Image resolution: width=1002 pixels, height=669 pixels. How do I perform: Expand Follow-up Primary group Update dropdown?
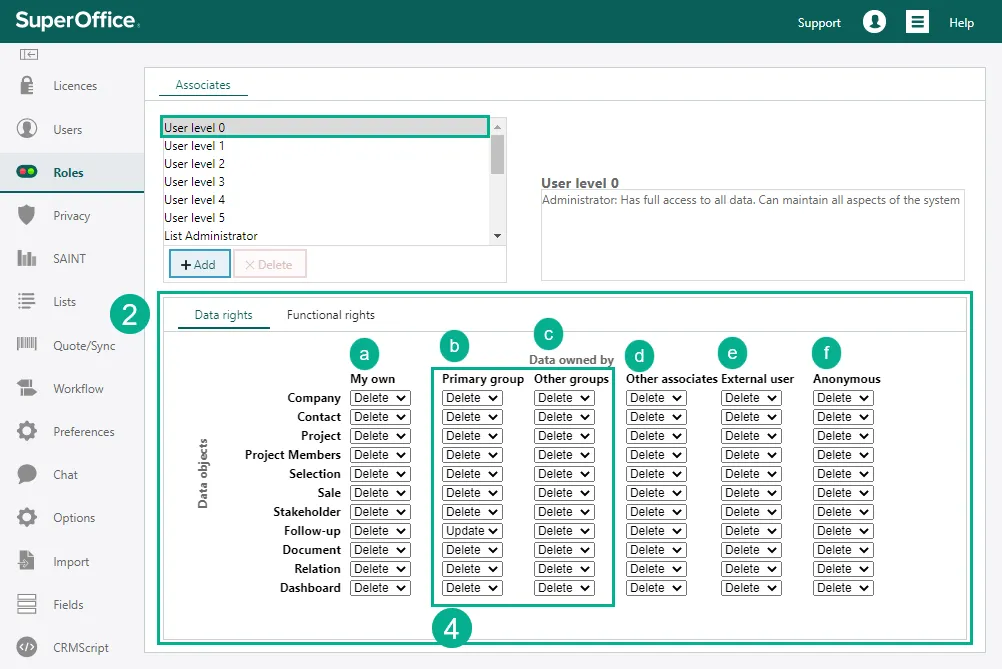click(x=472, y=531)
